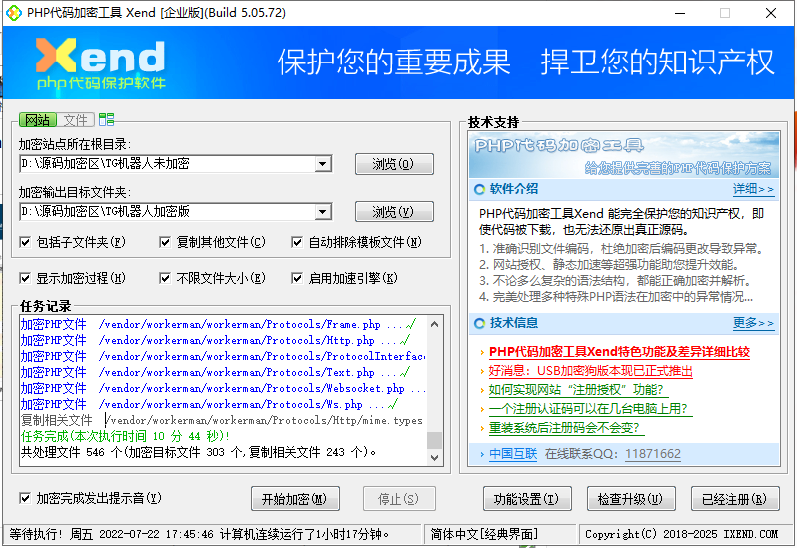Open 更多>> link in 技术信息
The height and width of the screenshot is (548, 797).
[x=753, y=323]
